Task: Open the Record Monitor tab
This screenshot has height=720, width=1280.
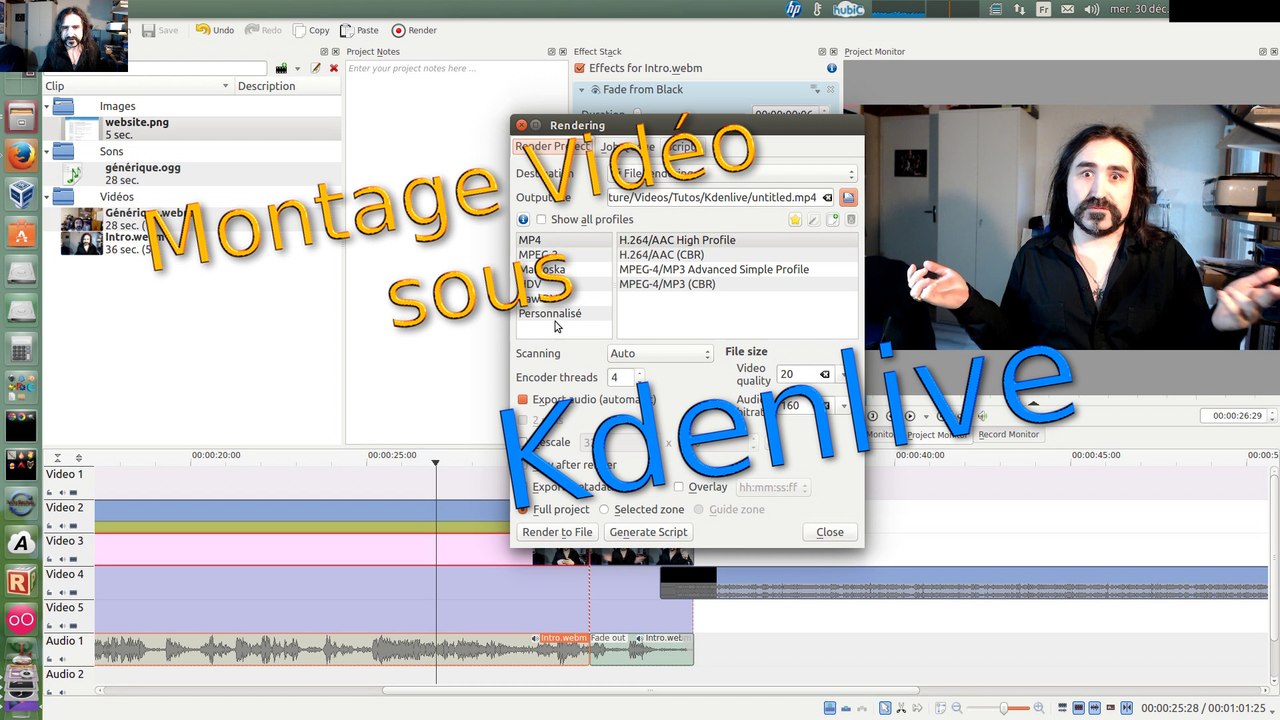Action: pyautogui.click(x=1008, y=434)
